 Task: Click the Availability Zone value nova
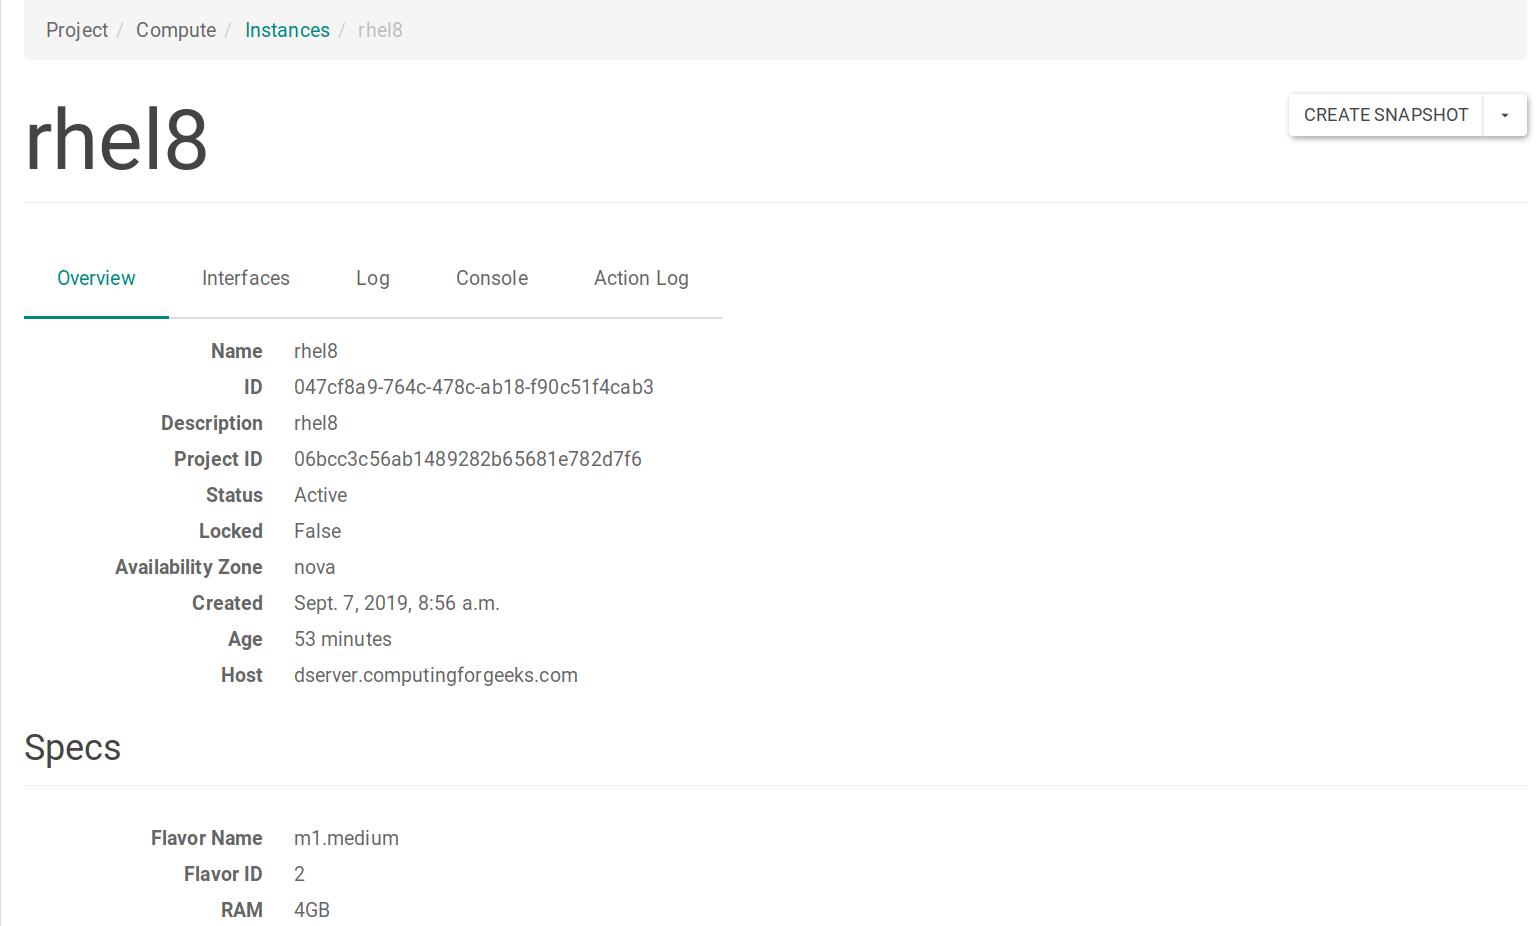pyautogui.click(x=314, y=567)
